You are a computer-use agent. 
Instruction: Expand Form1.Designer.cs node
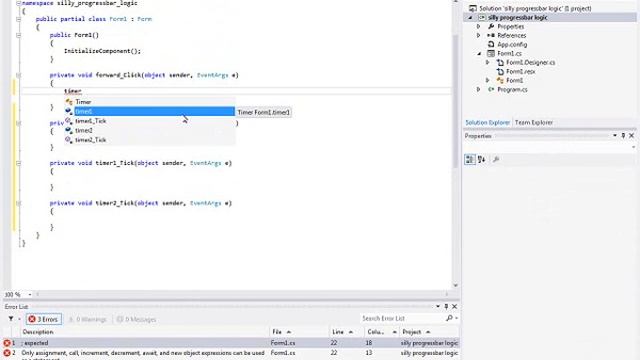click(488, 62)
